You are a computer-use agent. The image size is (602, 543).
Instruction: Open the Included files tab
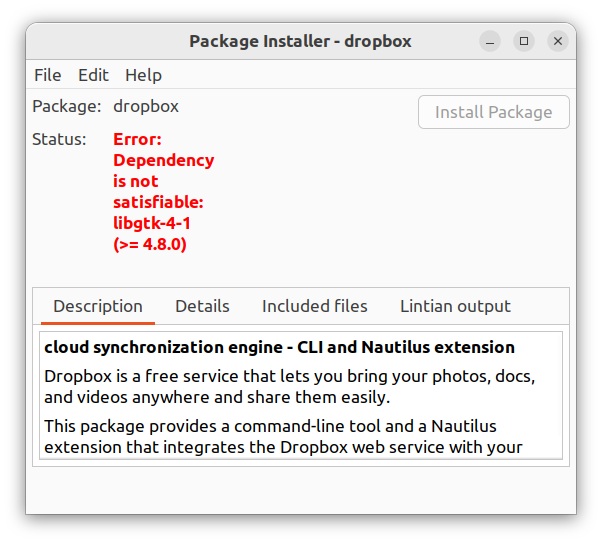pos(315,306)
